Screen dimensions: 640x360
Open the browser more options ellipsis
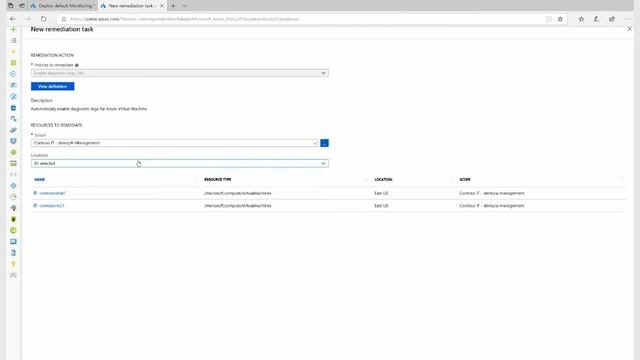coord(627,19)
